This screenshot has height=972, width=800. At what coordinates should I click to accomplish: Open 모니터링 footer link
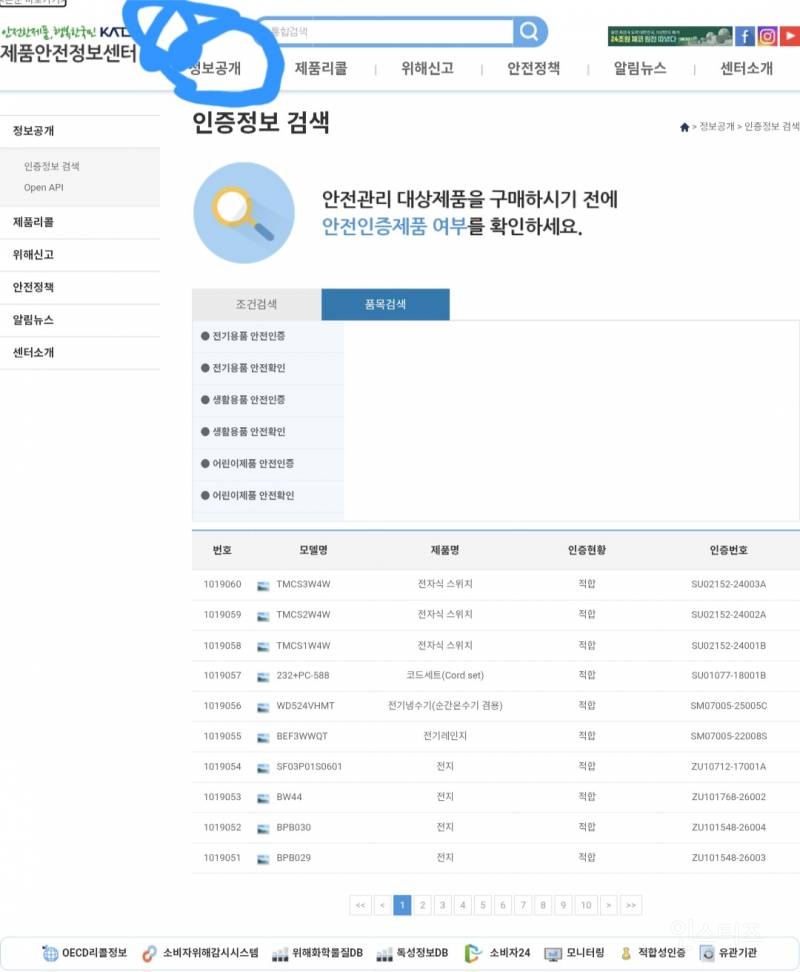click(x=574, y=953)
